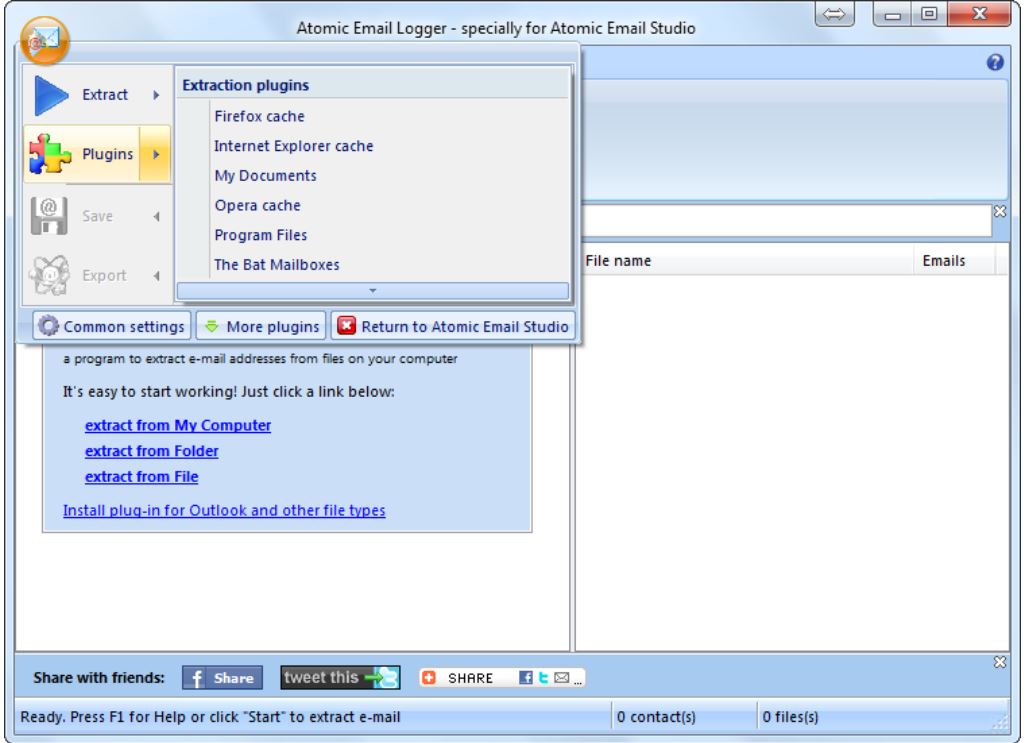Open the Extract menu item
Viewport: 1026px width, 743px height.
pos(98,95)
